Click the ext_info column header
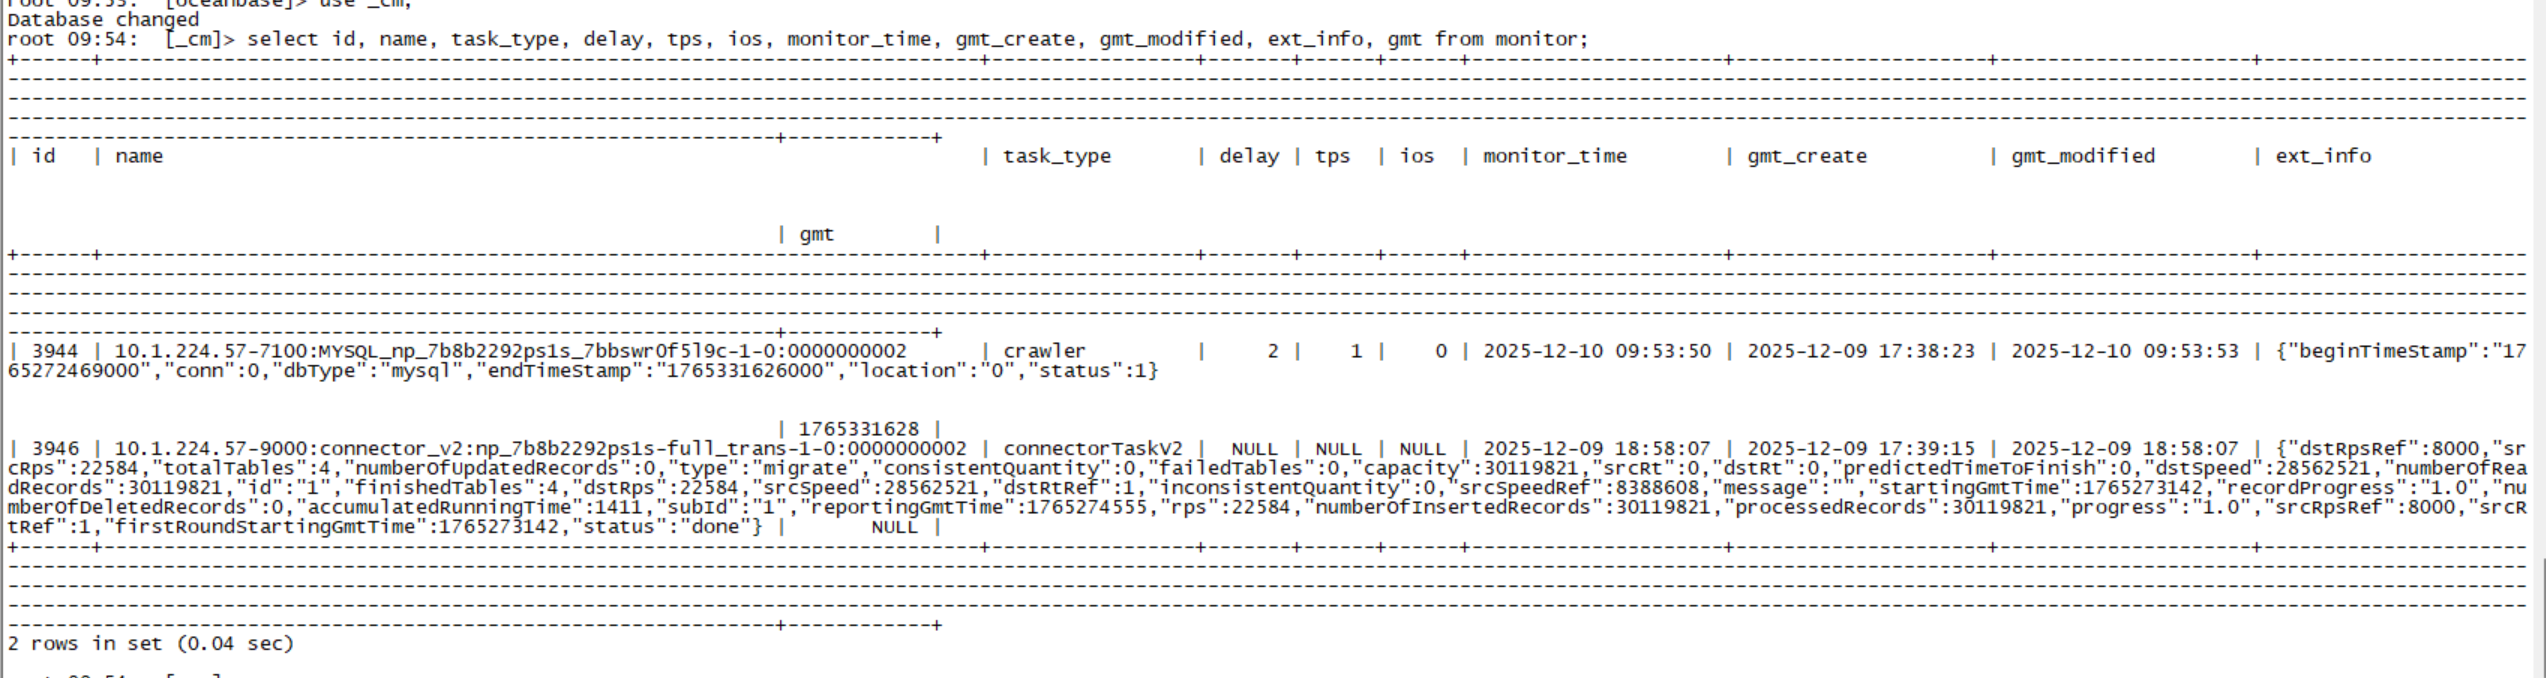The height and width of the screenshot is (678, 2546). tap(2322, 156)
